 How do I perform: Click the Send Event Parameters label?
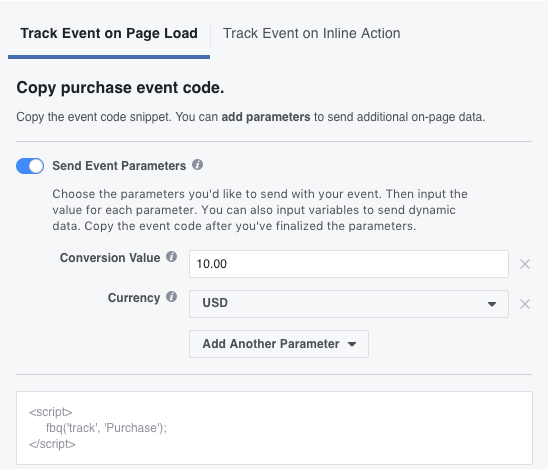click(119, 166)
